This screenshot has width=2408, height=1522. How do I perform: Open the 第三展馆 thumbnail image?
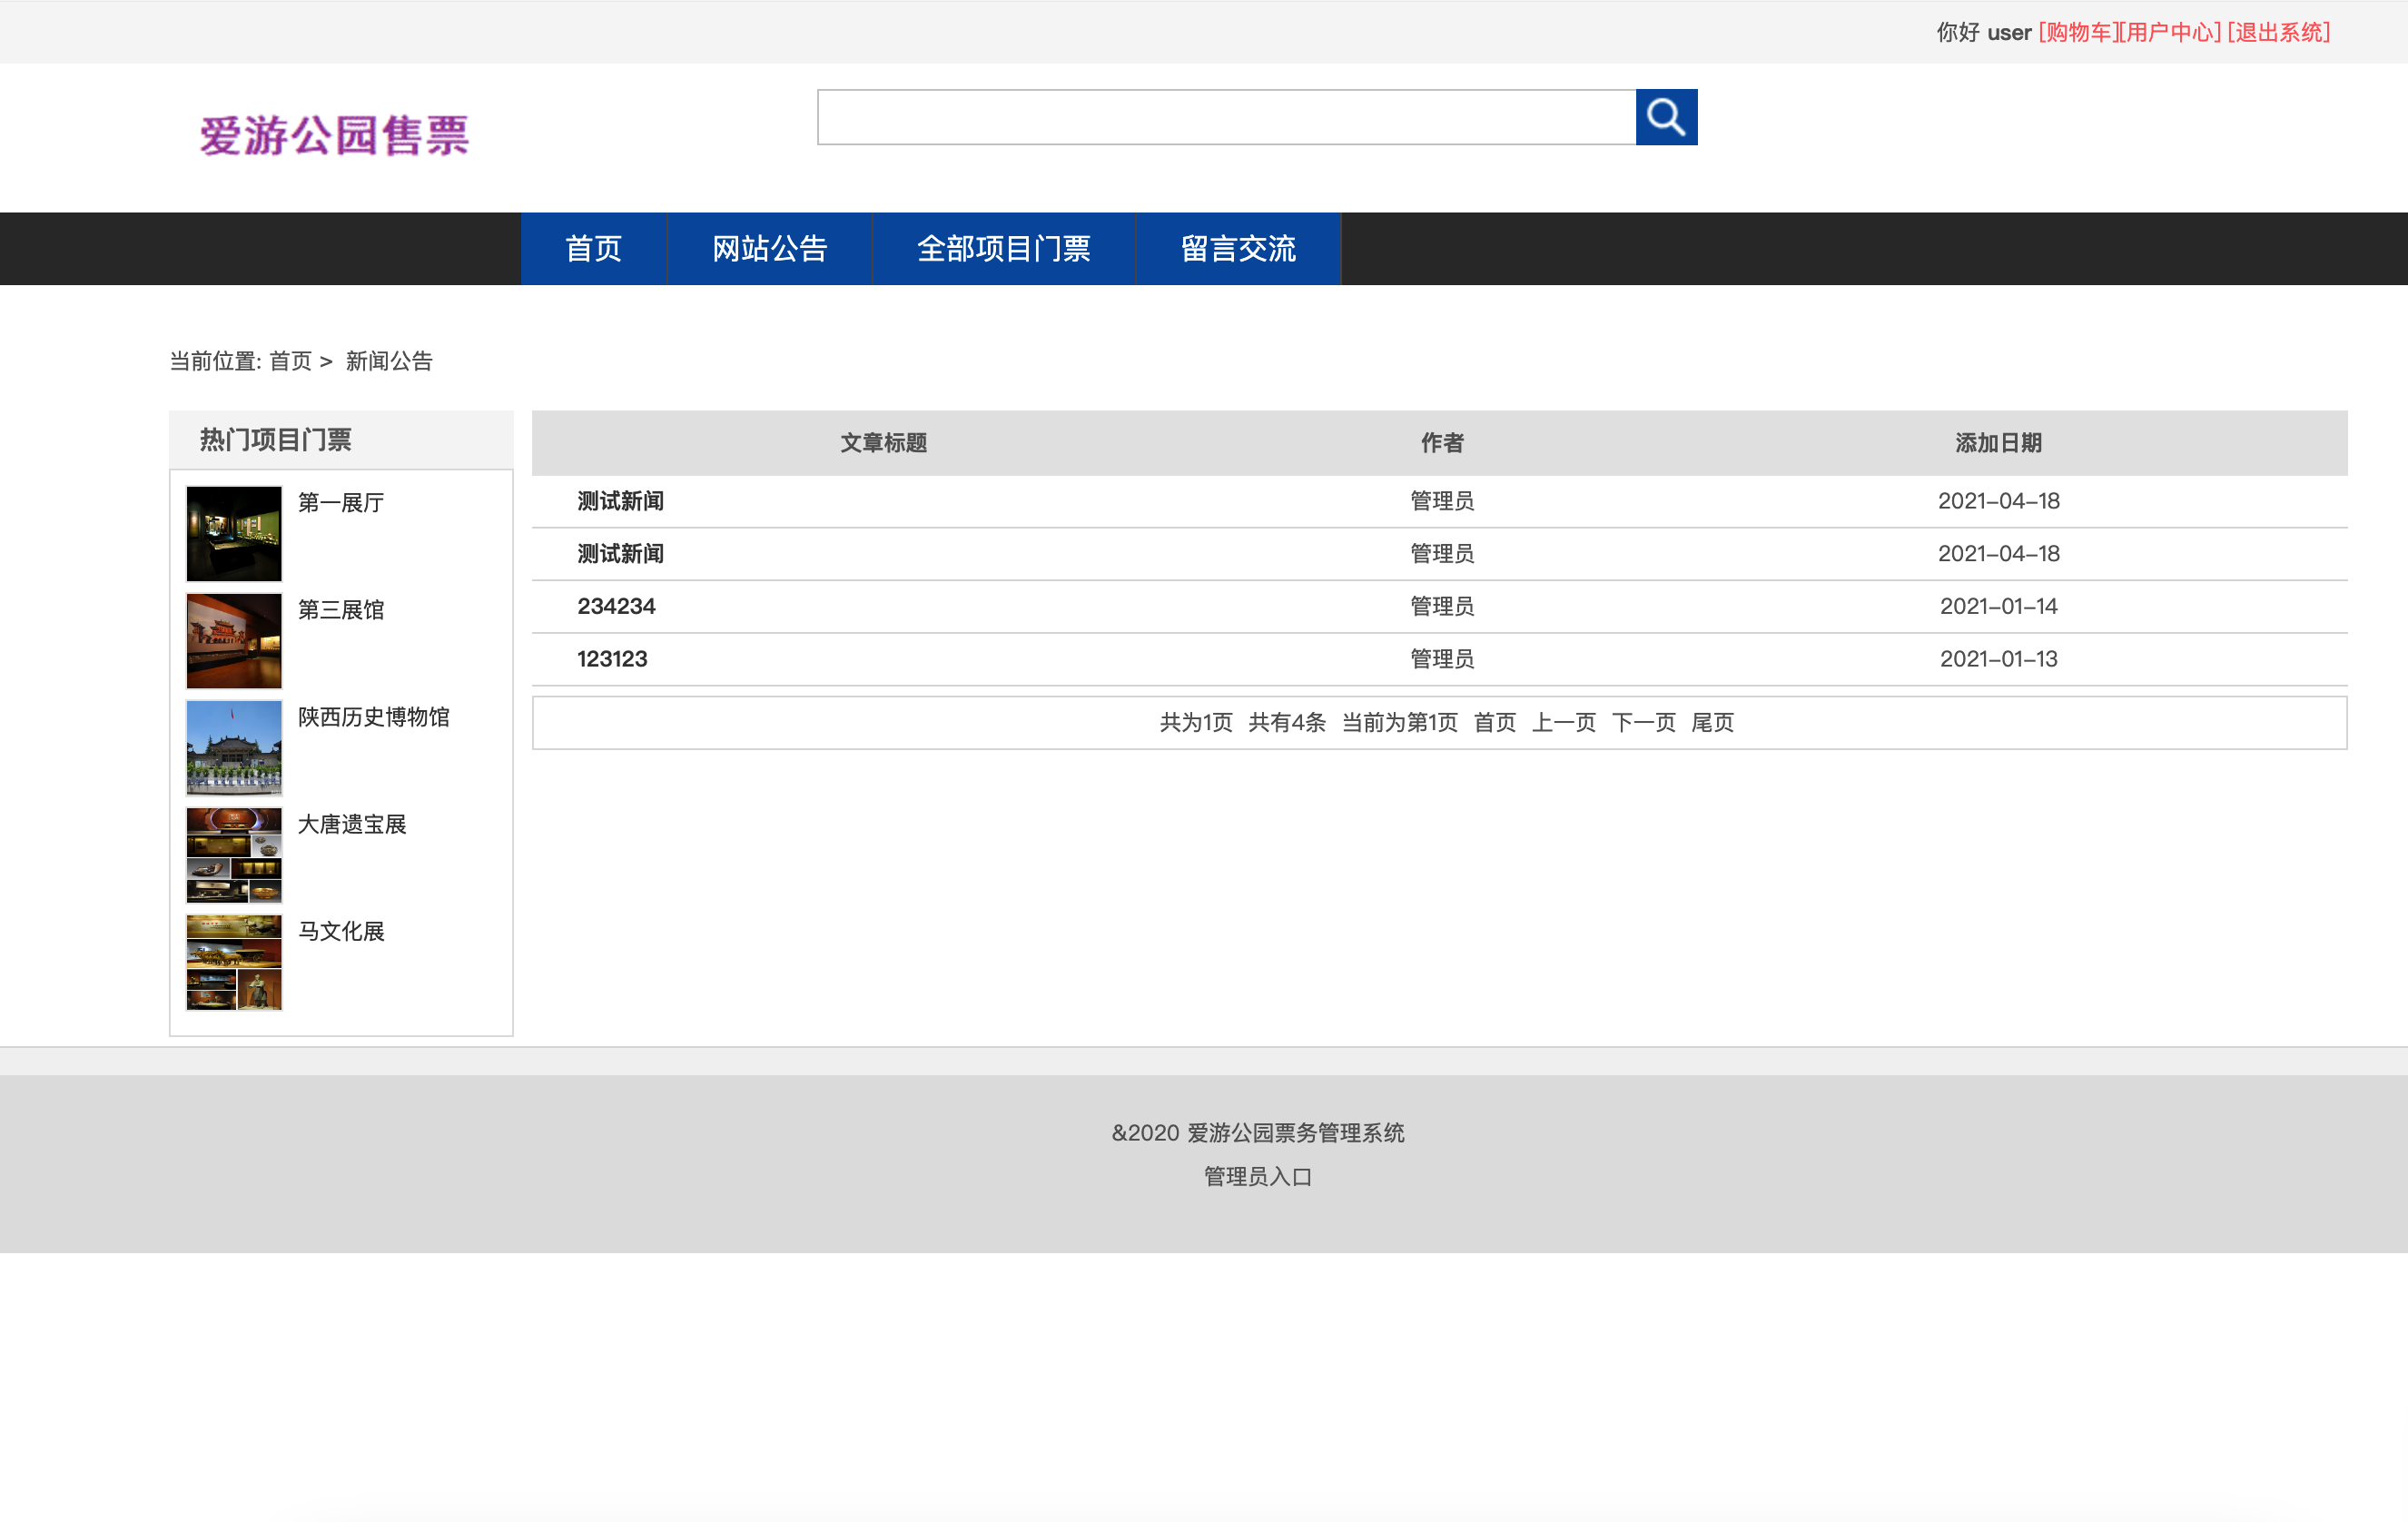(x=234, y=640)
